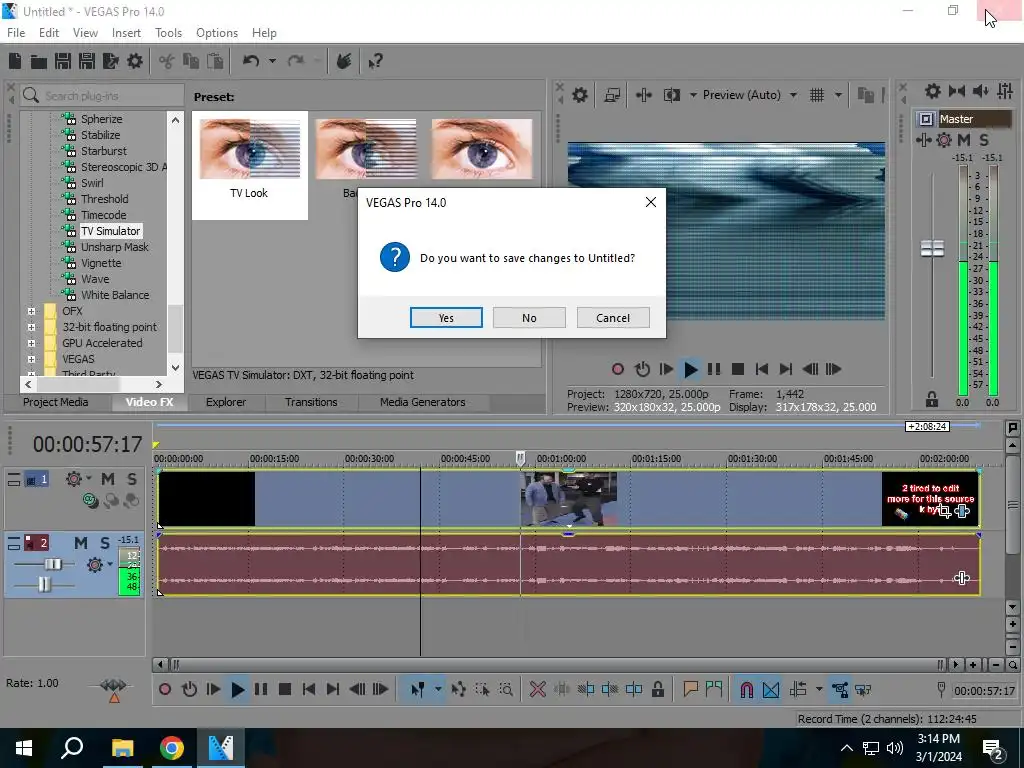Viewport: 1024px width, 768px height.
Task: Open Google Chrome from taskbar
Action: [172, 748]
